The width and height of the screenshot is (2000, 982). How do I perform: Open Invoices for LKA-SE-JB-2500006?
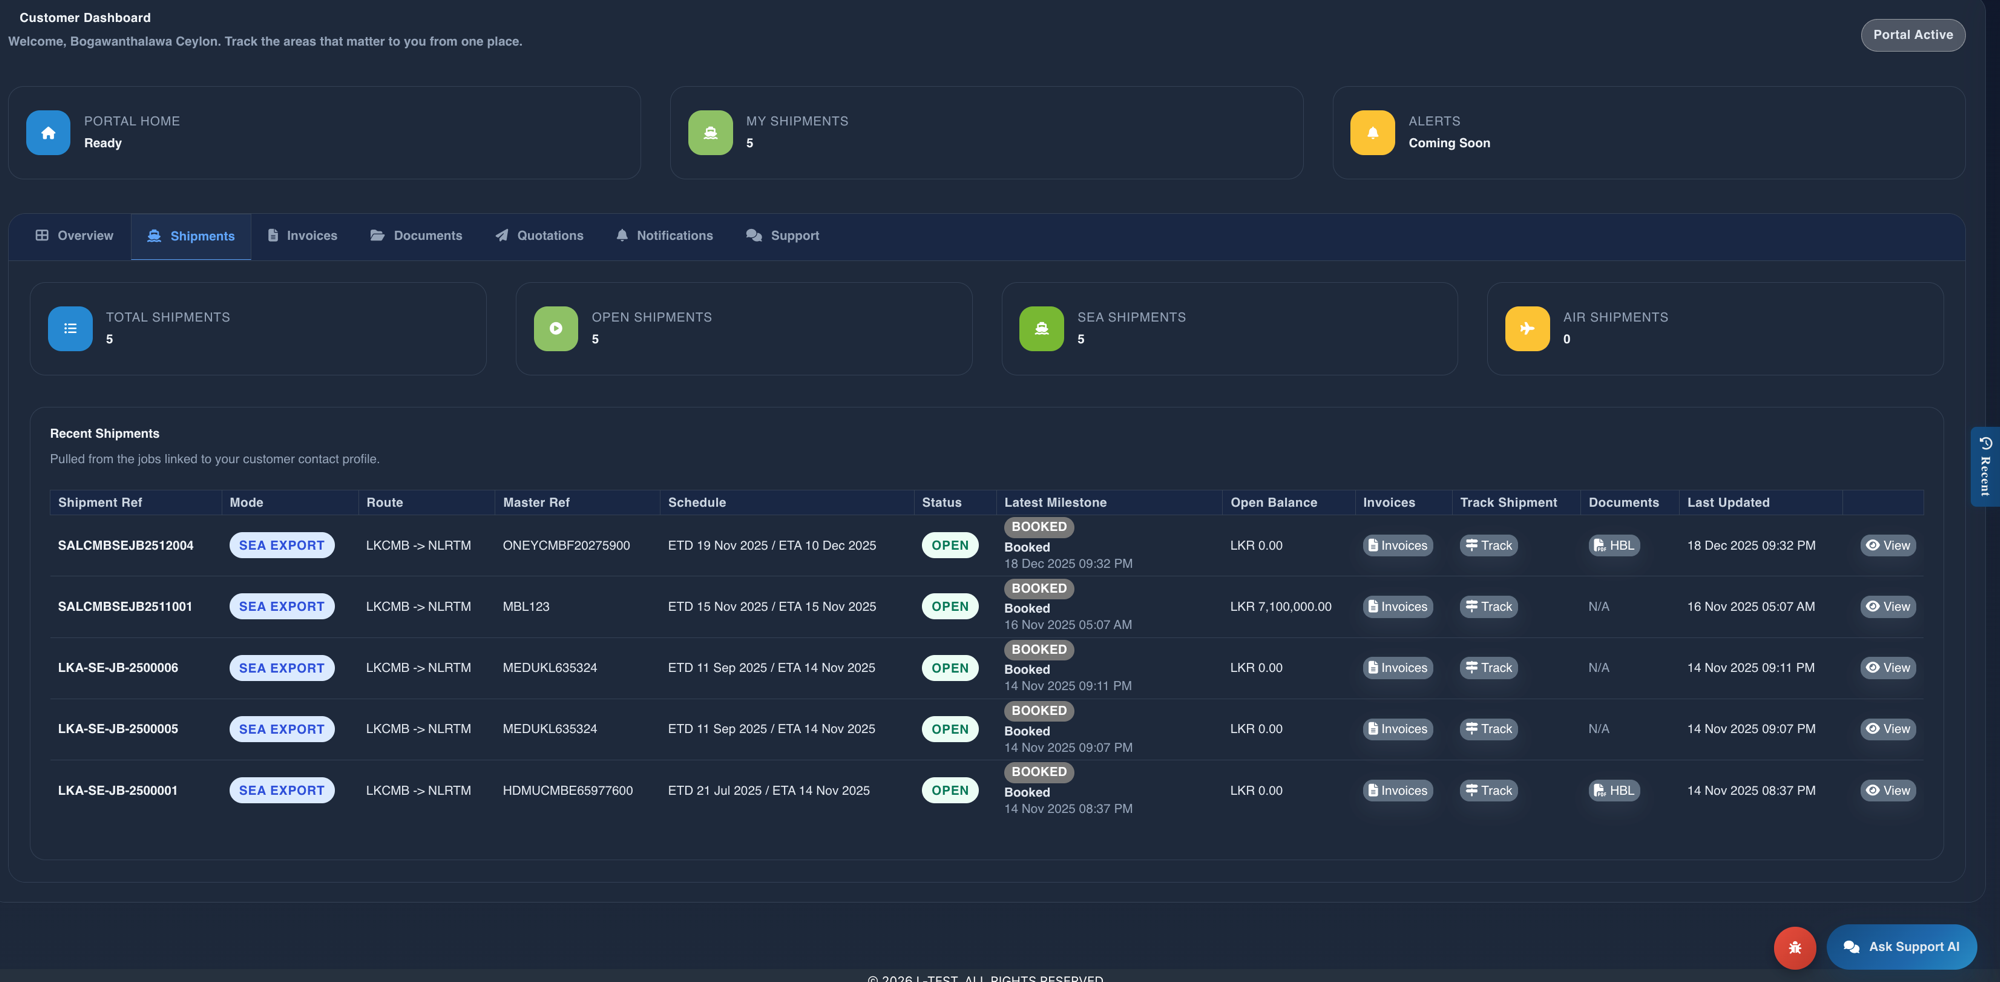pyautogui.click(x=1398, y=668)
